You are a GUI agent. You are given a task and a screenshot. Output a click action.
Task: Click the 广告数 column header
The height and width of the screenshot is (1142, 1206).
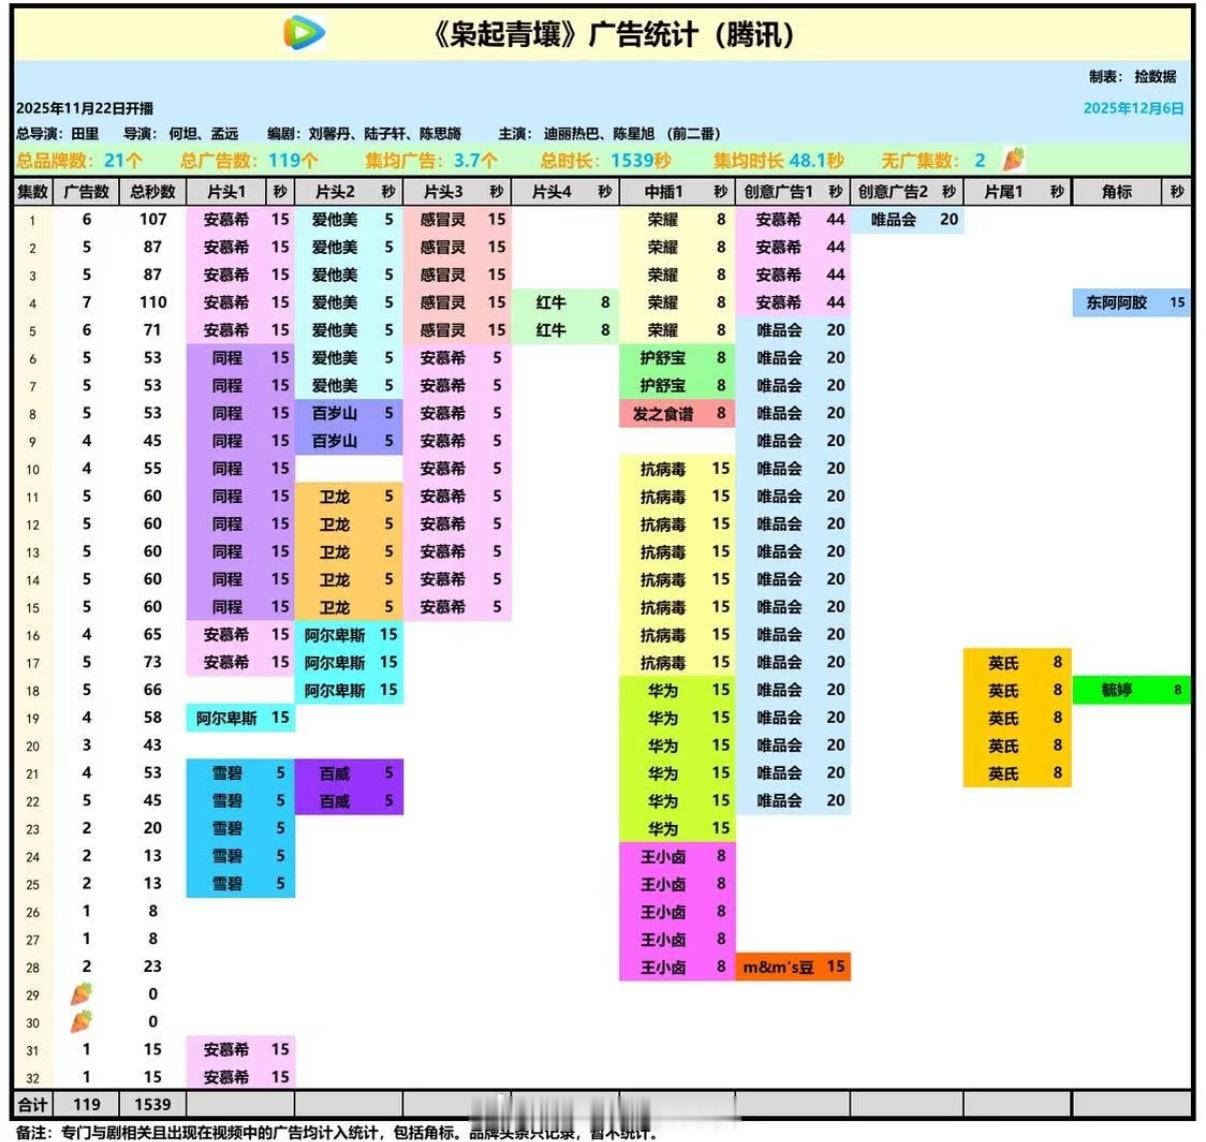[x=86, y=191]
